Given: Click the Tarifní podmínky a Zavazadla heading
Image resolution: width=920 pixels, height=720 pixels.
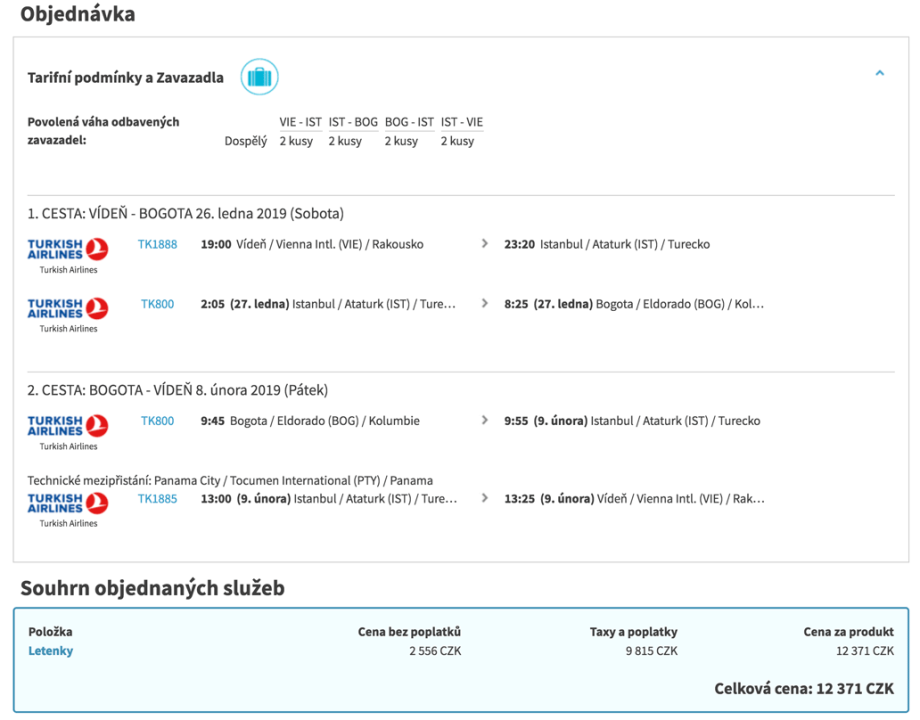Looking at the screenshot, I should [125, 77].
